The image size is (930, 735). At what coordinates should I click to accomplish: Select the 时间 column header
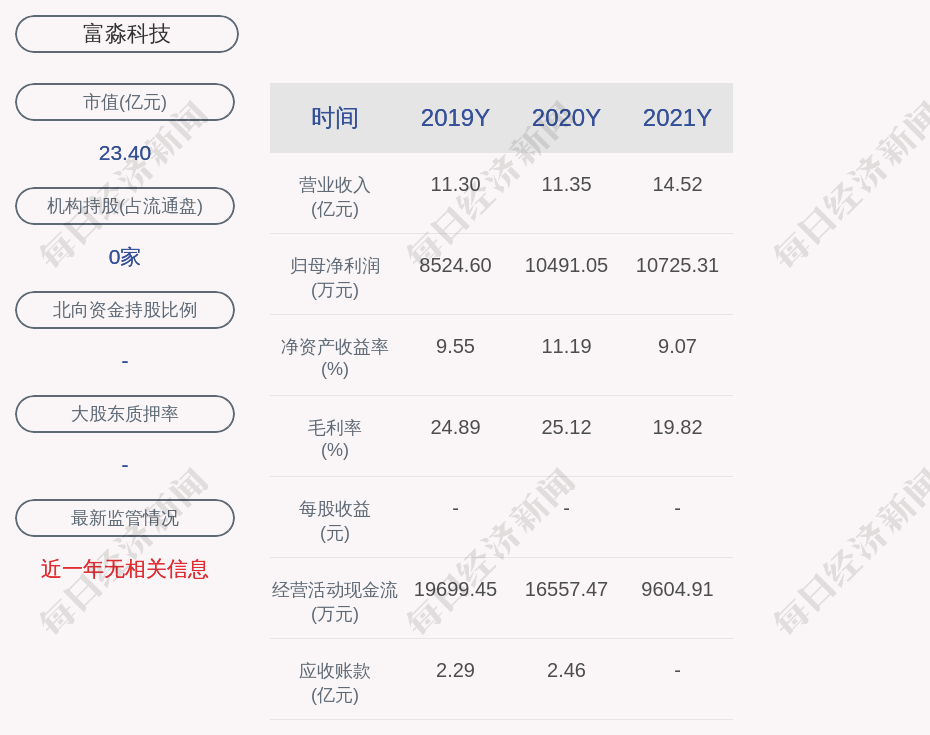tap(335, 118)
